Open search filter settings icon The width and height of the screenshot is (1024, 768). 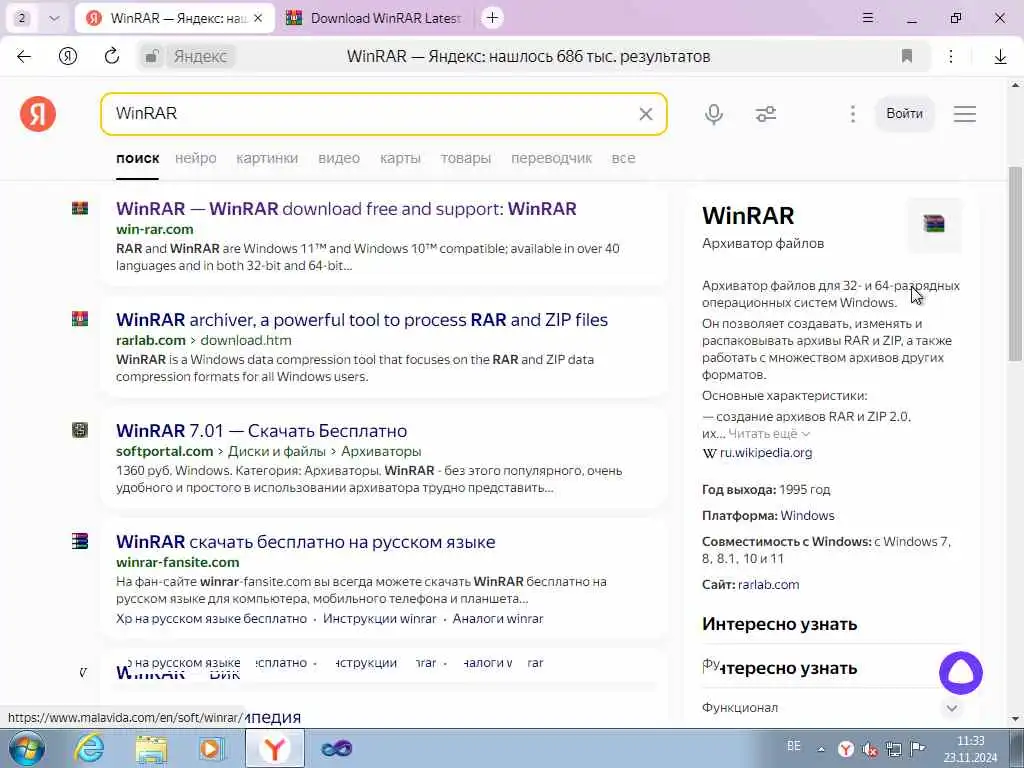(x=766, y=114)
